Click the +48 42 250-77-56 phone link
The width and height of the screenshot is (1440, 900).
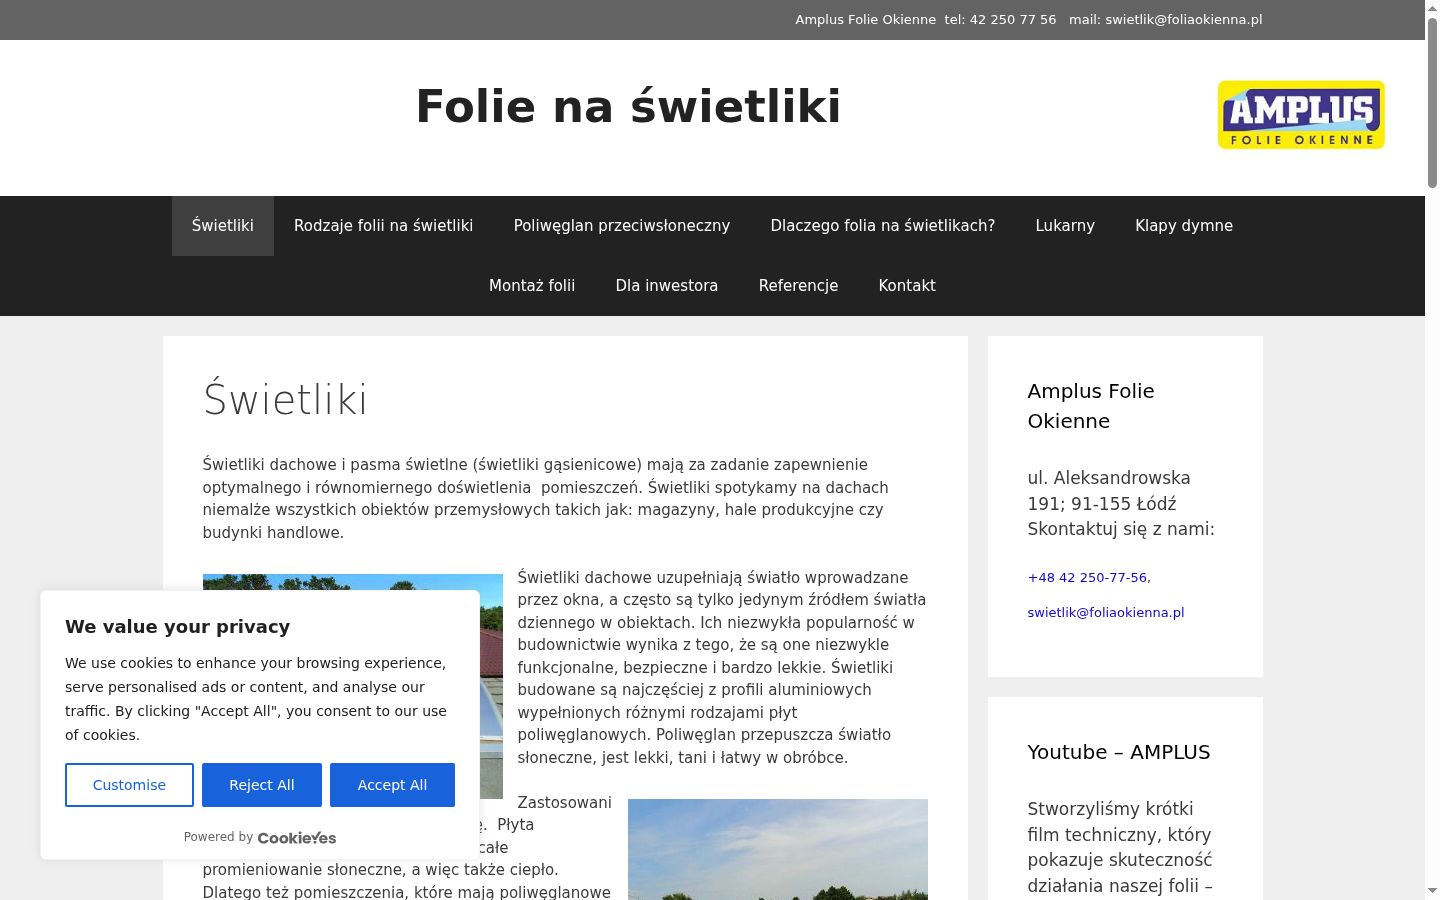click(x=1089, y=578)
